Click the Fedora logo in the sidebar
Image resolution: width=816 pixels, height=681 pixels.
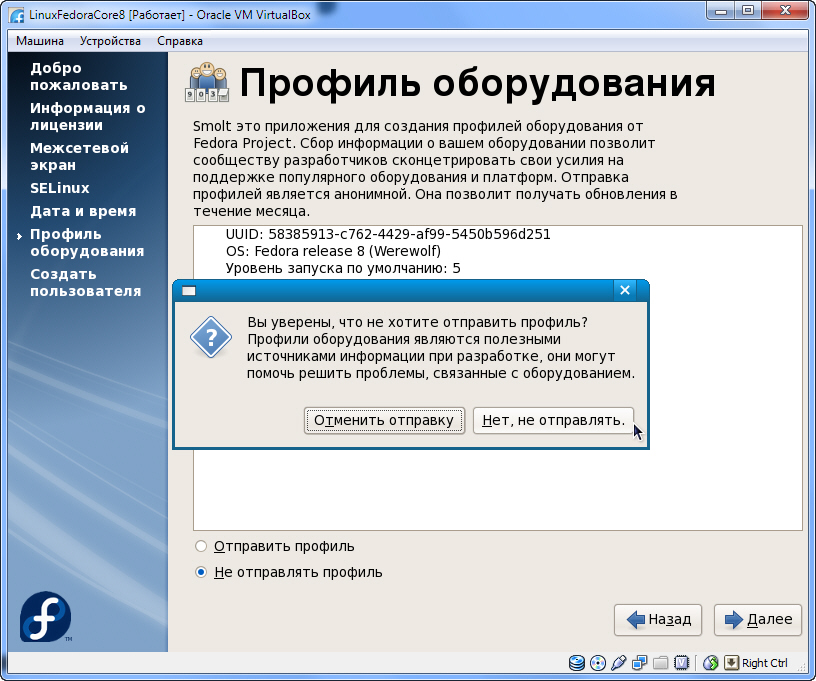(45, 616)
